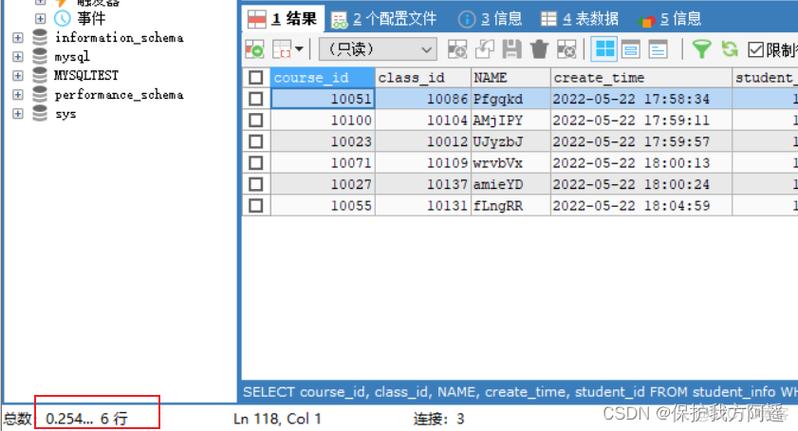Click the delete rows trash icon
This screenshot has height=431, width=798.
539,49
